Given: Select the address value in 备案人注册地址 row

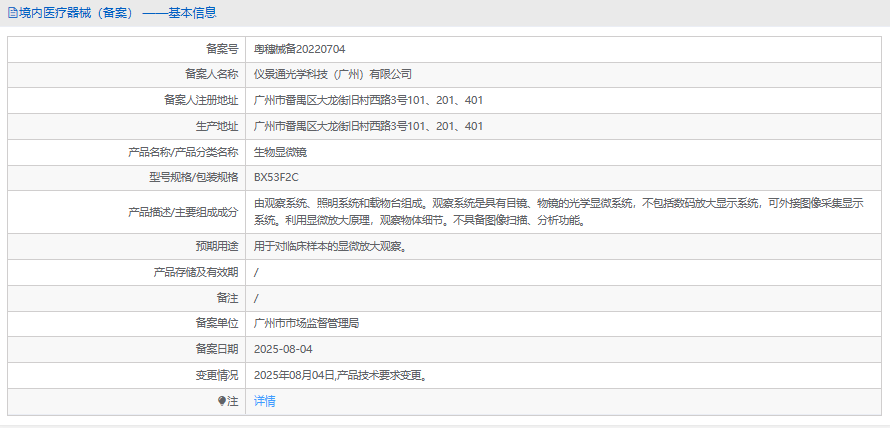Looking at the screenshot, I should point(368,100).
